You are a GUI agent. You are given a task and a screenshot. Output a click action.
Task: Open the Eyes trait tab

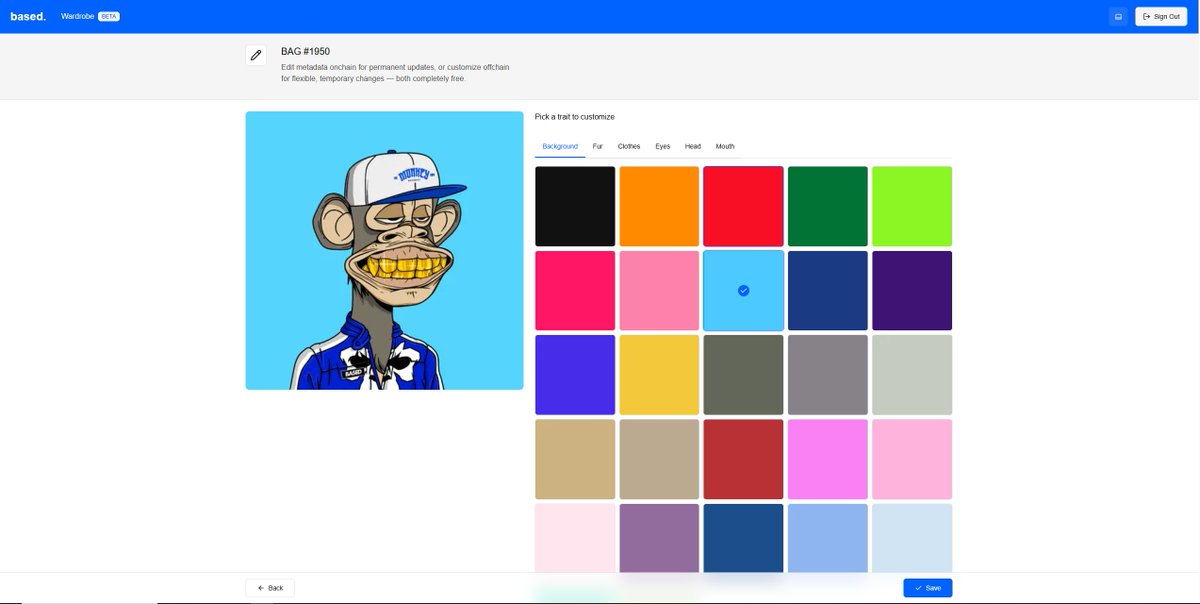pos(663,146)
